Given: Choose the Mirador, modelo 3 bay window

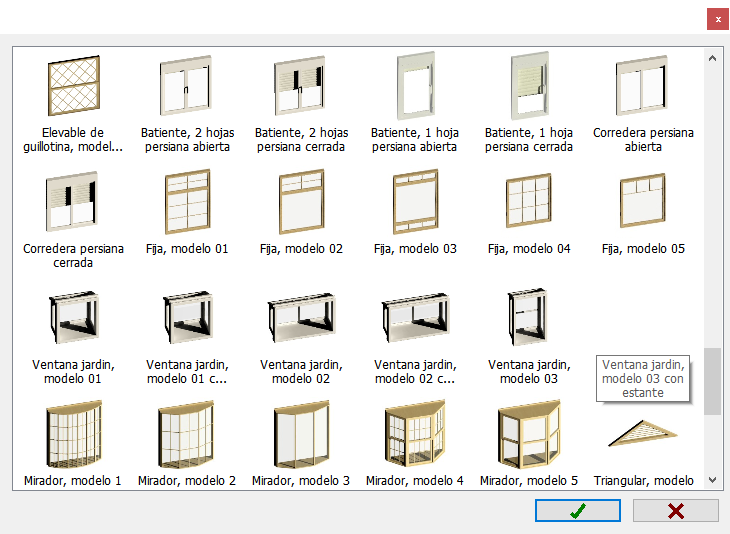Looking at the screenshot, I should pyautogui.click(x=302, y=434).
